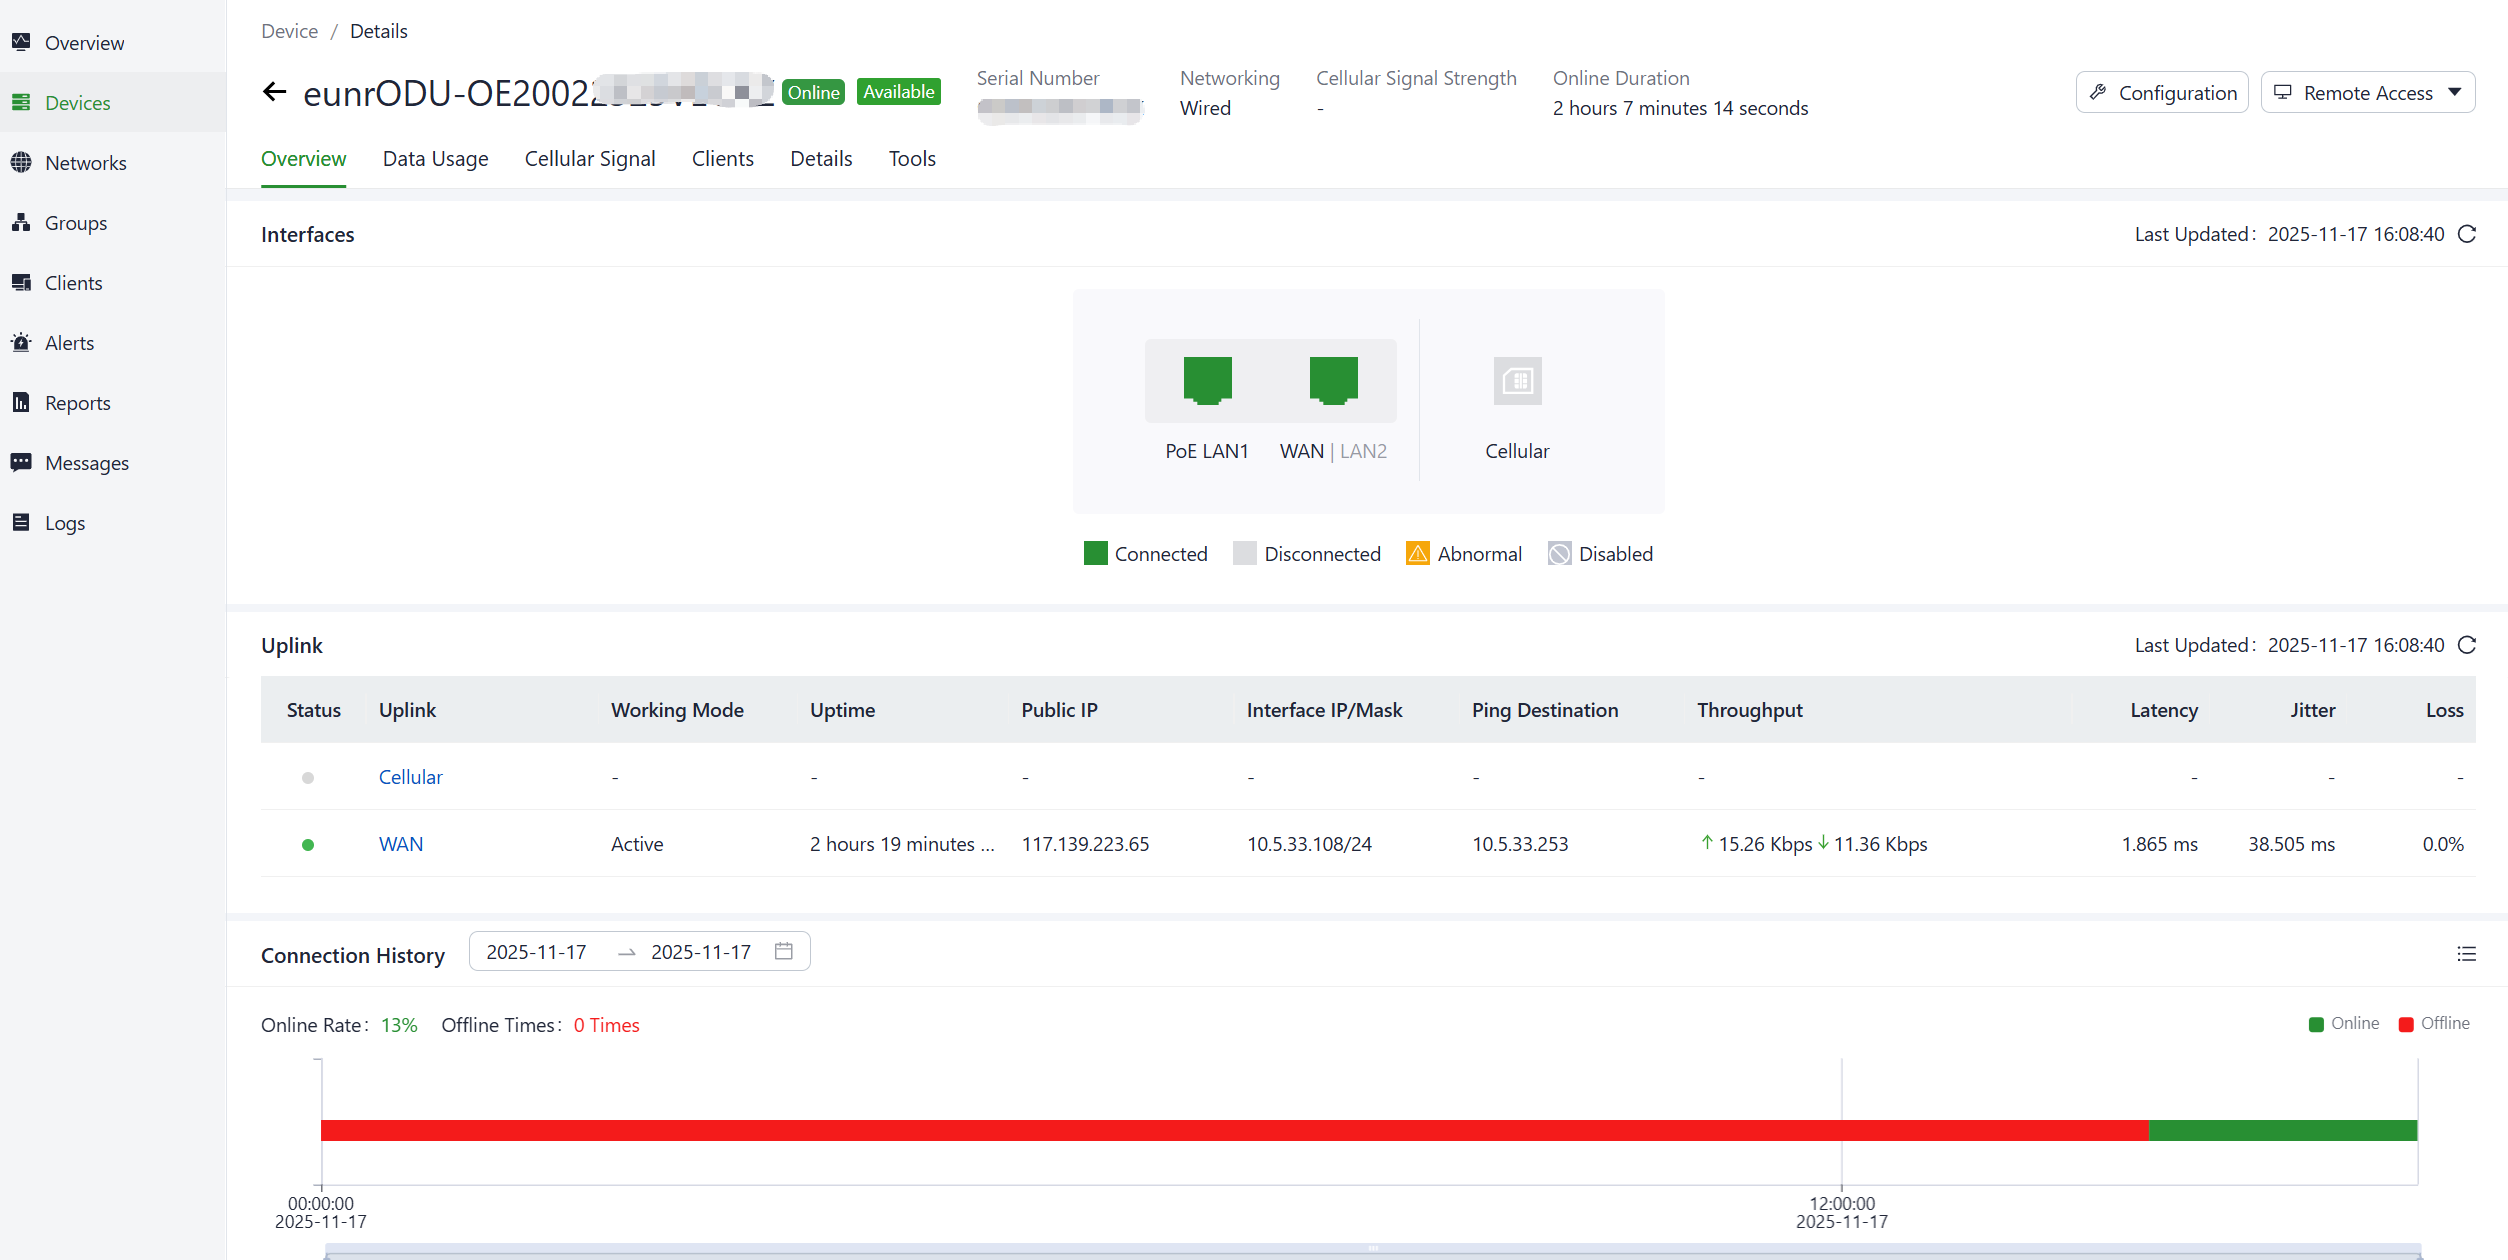Click the WAN port icon
This screenshot has width=2508, height=1260.
pyautogui.click(x=1333, y=380)
